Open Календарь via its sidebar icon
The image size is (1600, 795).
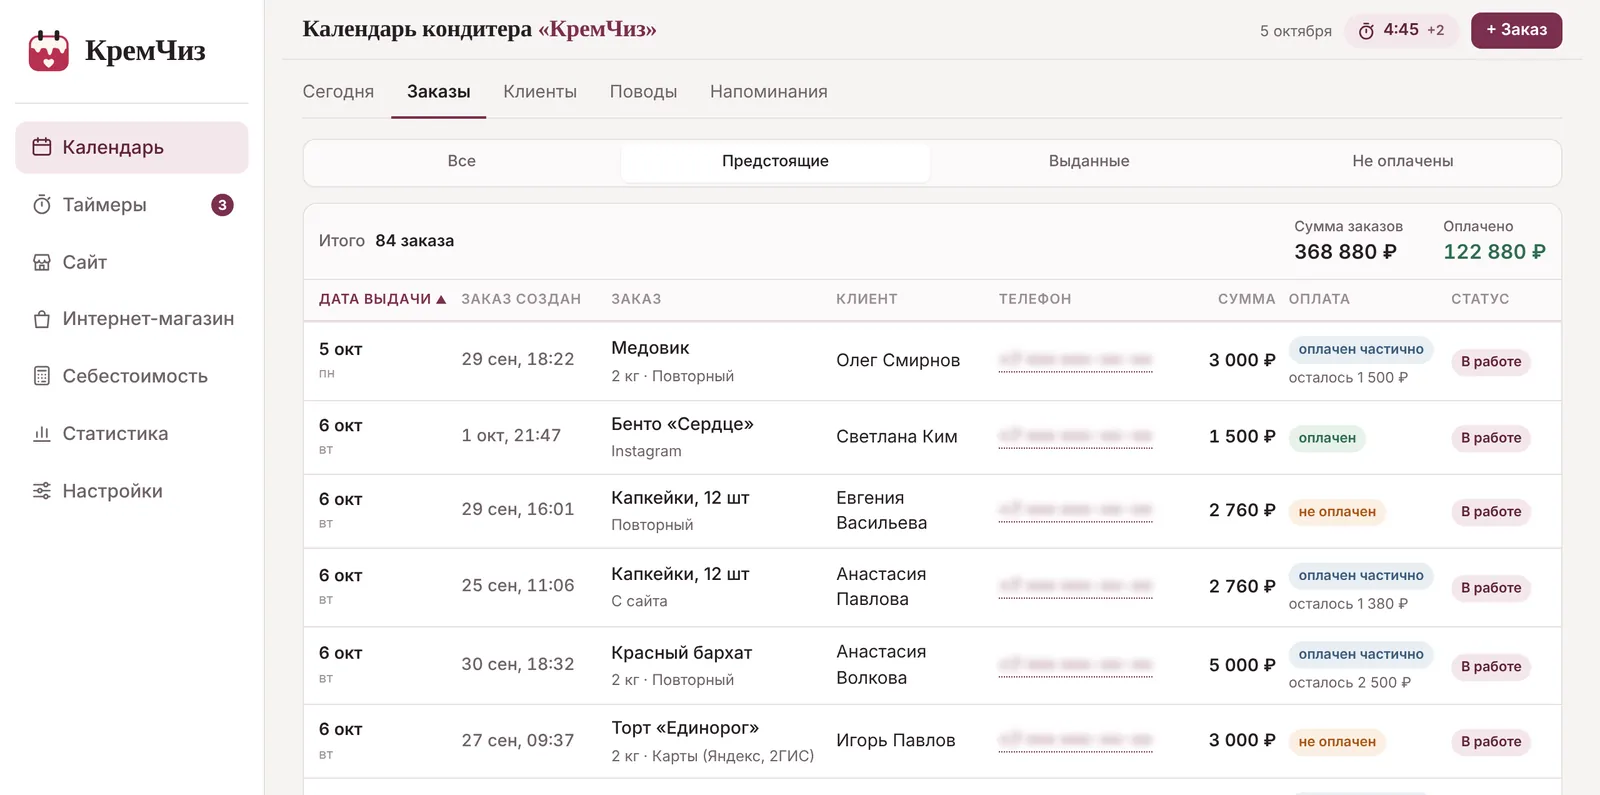click(42, 147)
